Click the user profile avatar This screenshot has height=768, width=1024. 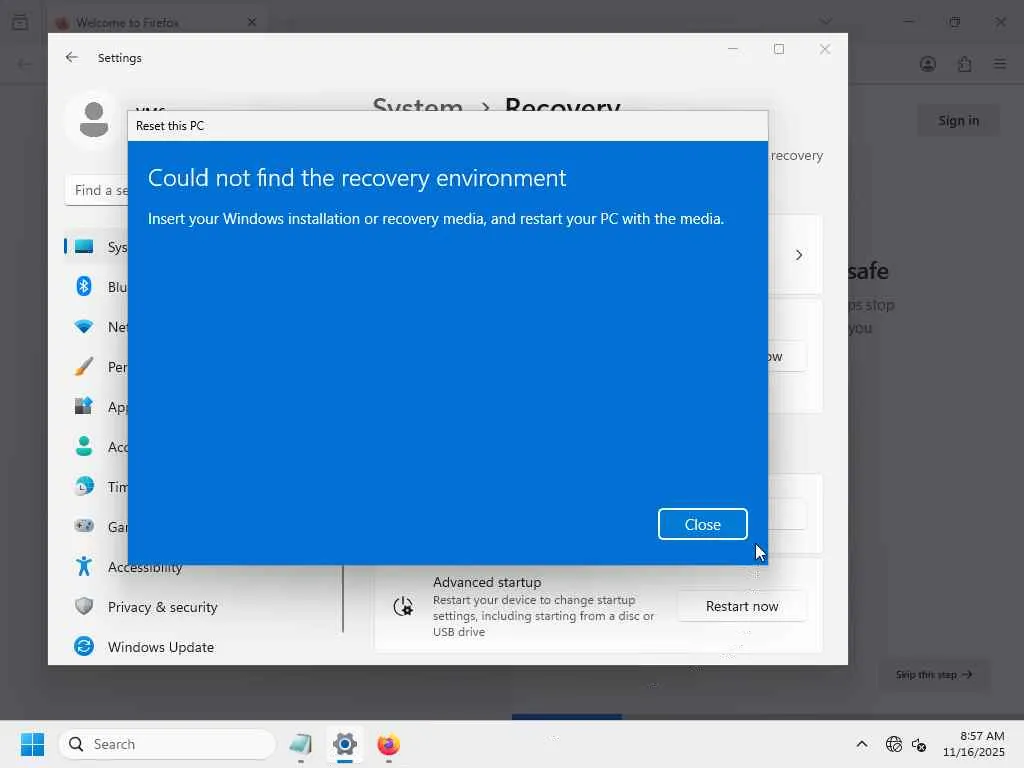(93, 120)
